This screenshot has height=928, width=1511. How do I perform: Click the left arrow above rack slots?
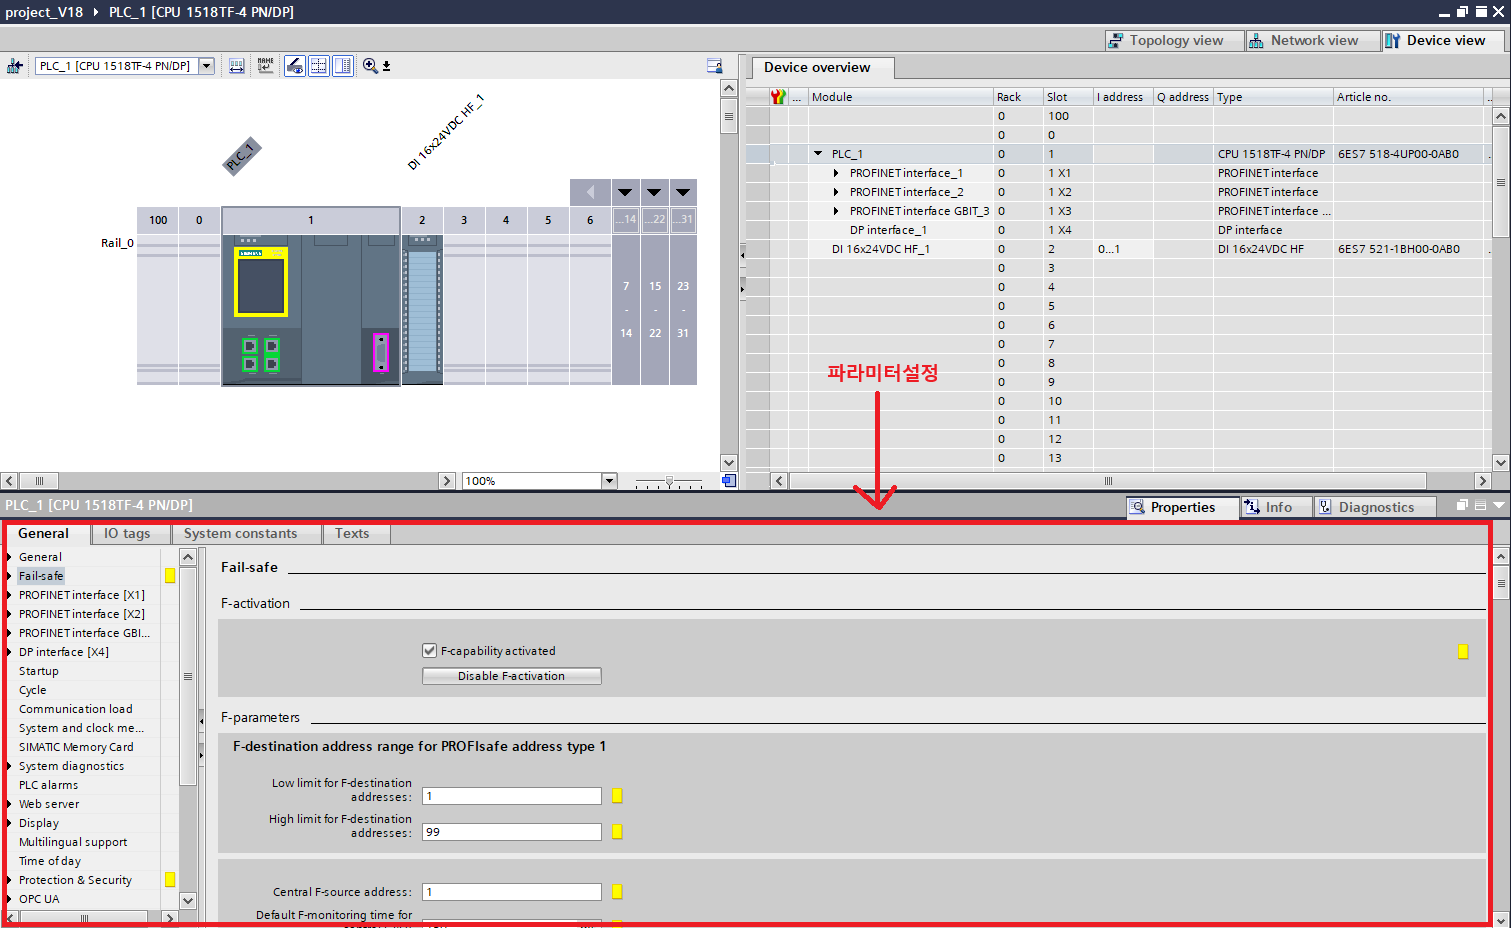(x=591, y=192)
